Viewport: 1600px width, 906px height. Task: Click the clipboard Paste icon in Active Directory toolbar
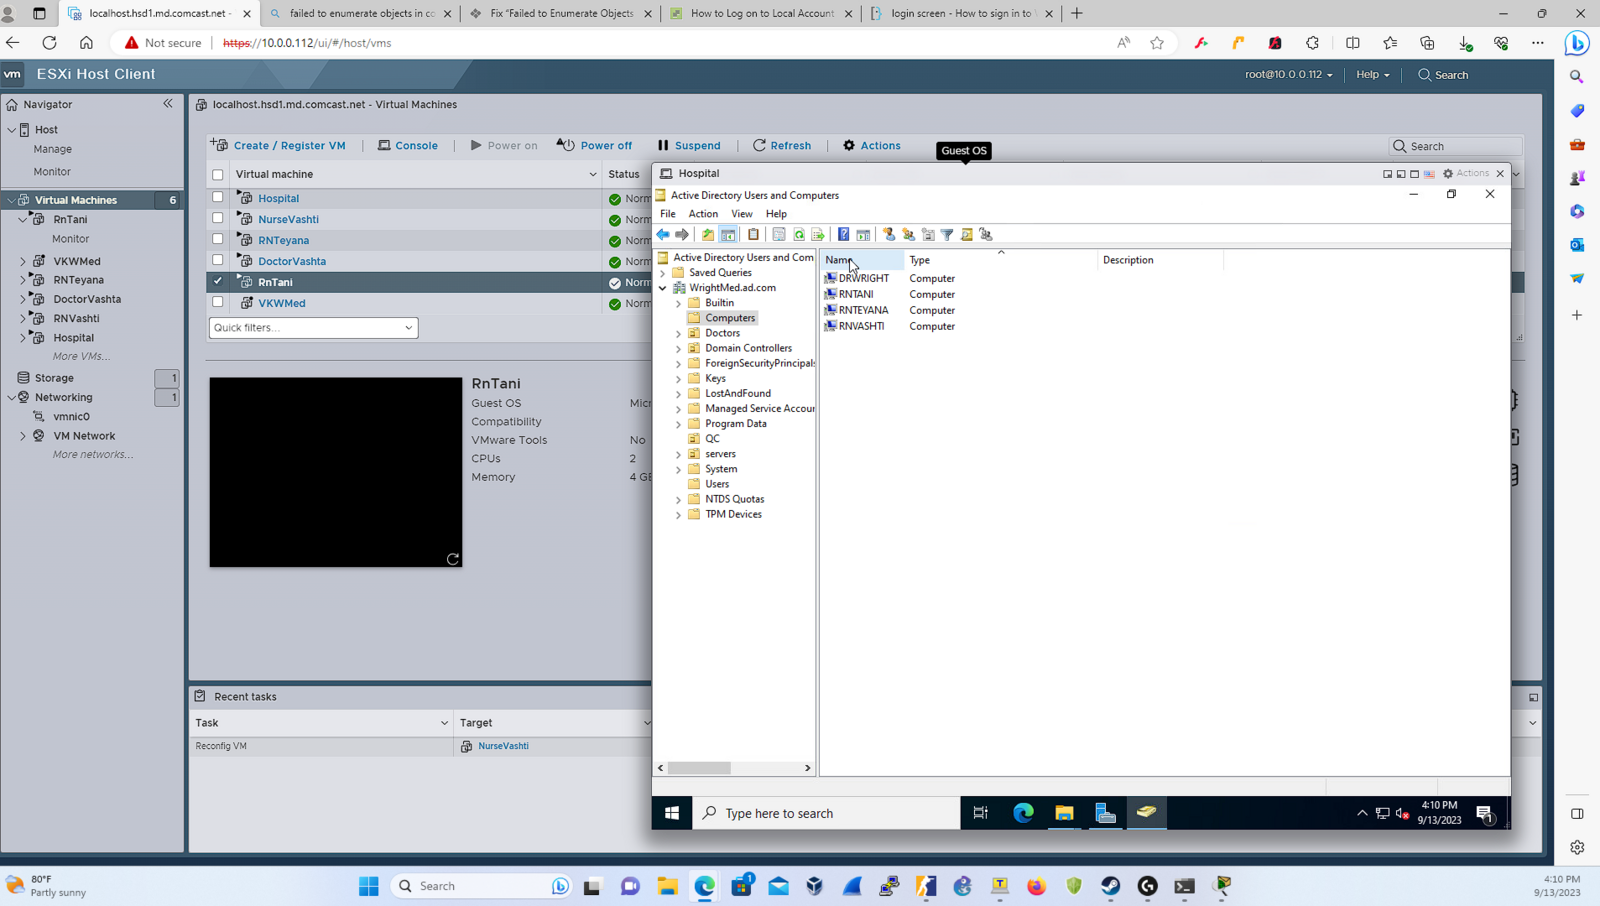[754, 235]
